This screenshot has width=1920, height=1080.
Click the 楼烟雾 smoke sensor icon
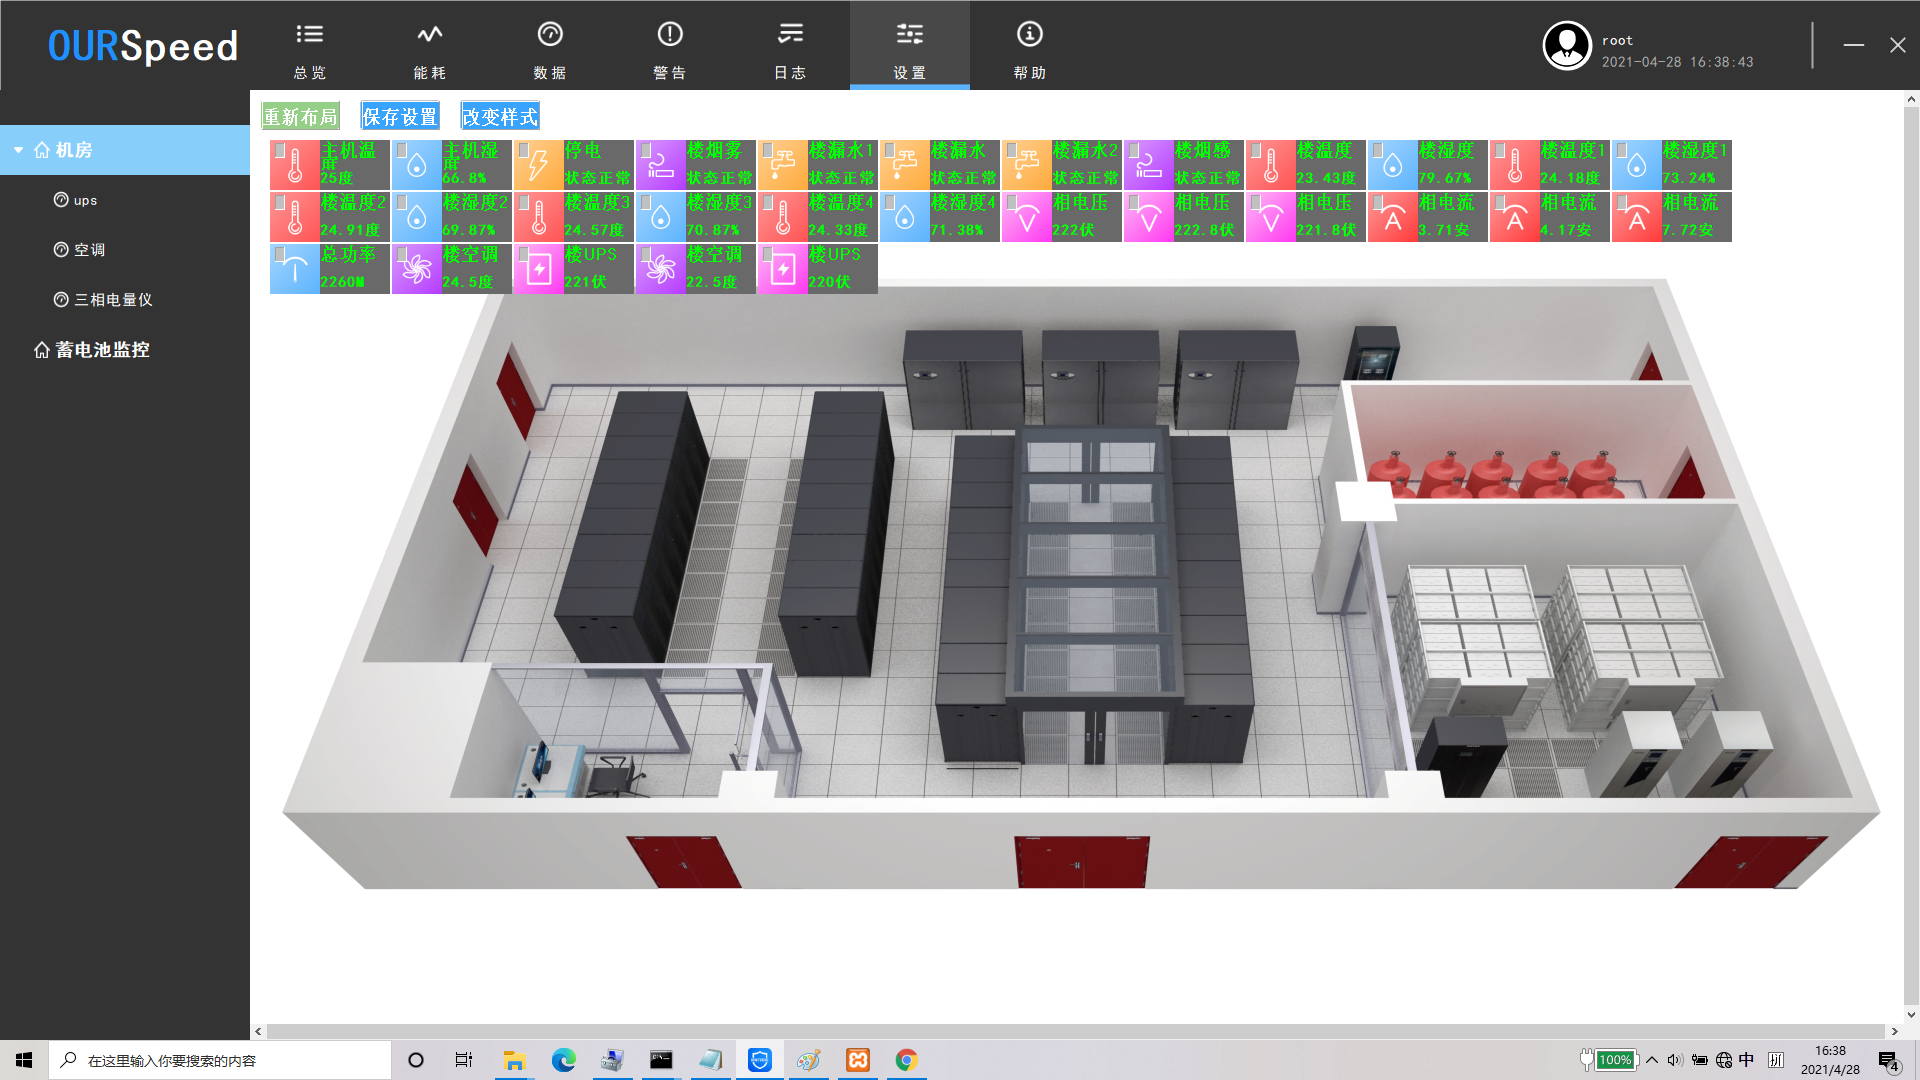coord(660,166)
